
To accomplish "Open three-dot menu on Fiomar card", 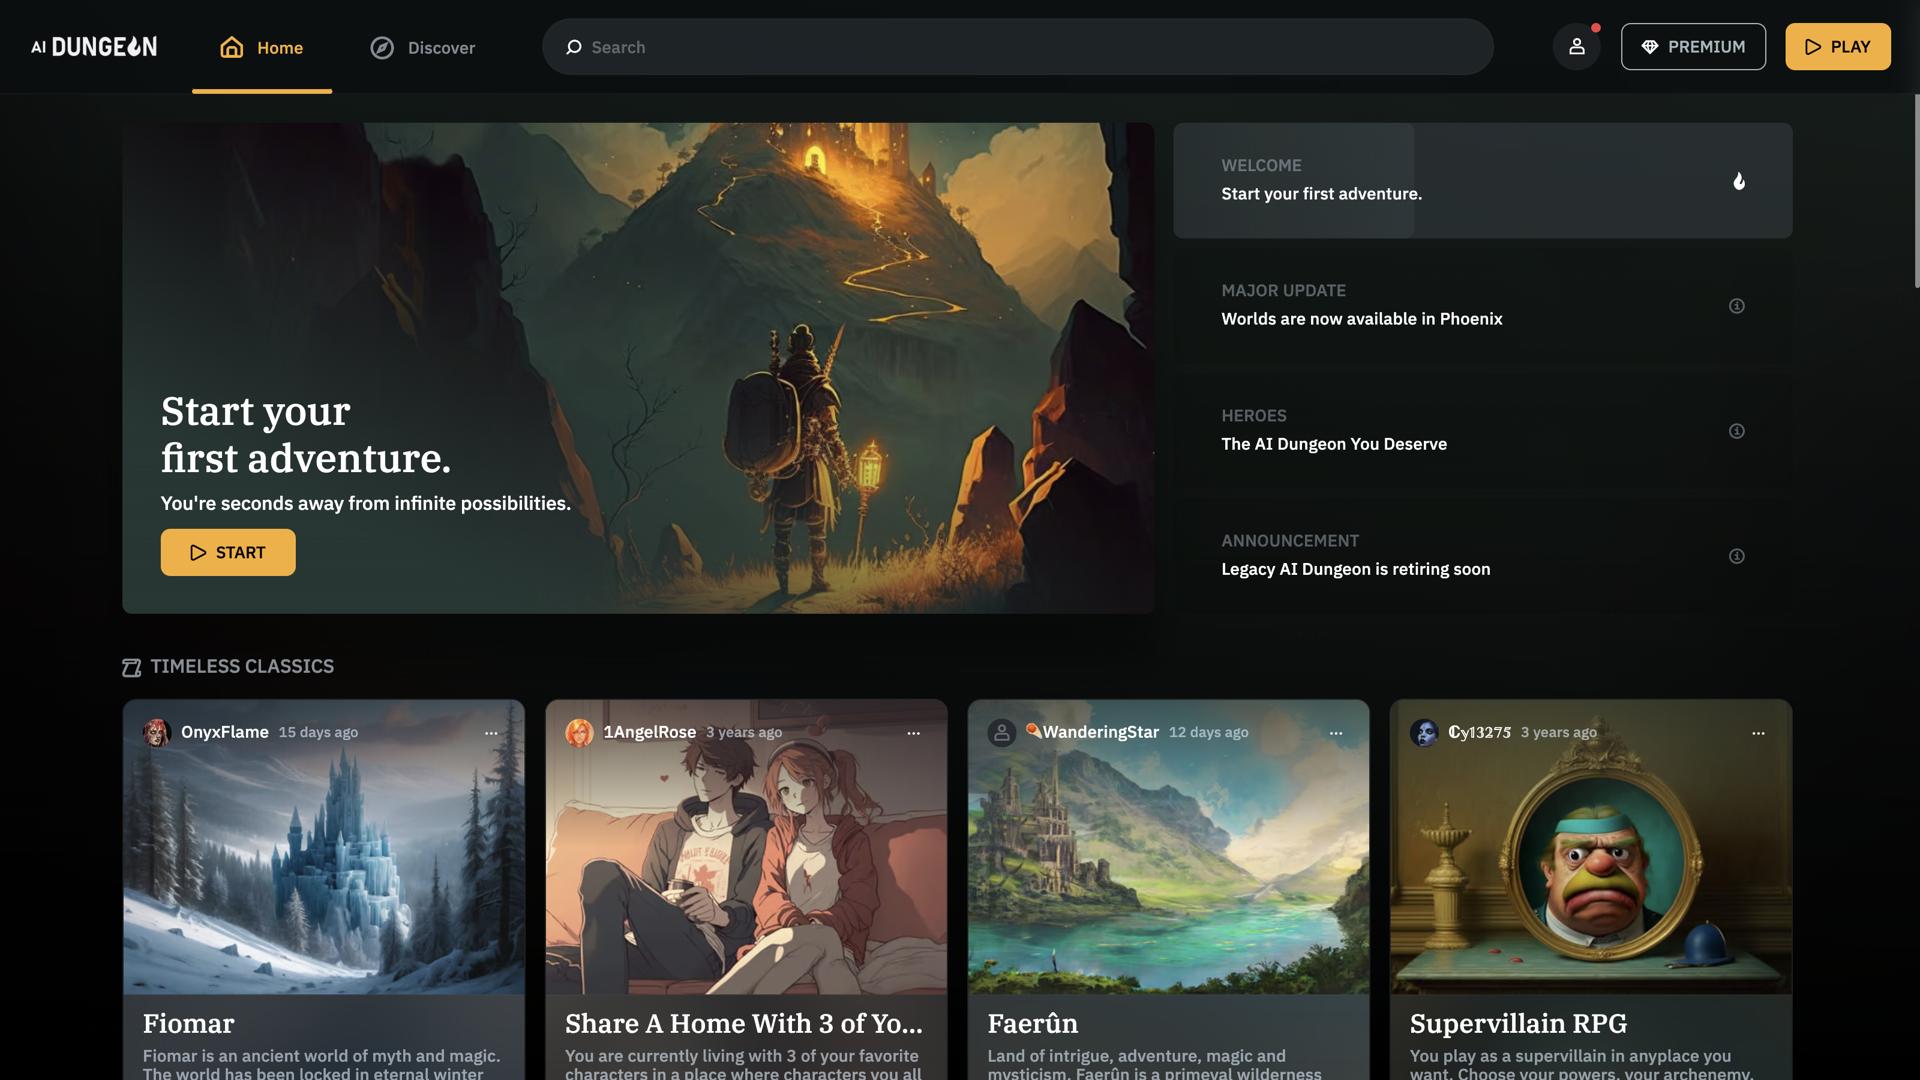I will click(x=491, y=733).
